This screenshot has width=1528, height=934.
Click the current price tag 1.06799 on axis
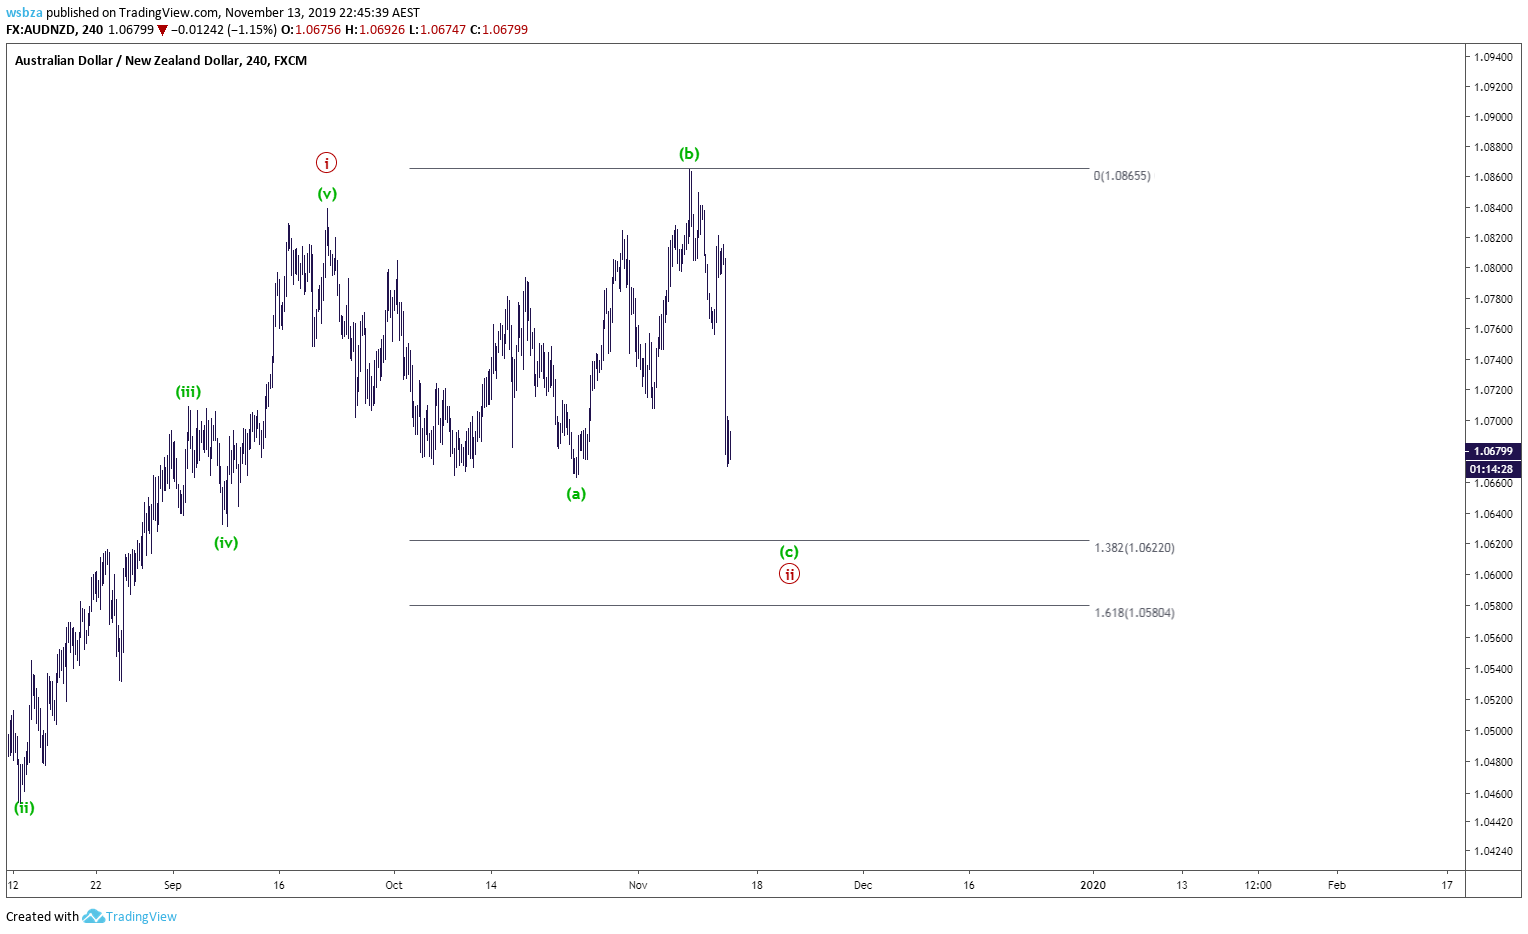pos(1493,451)
